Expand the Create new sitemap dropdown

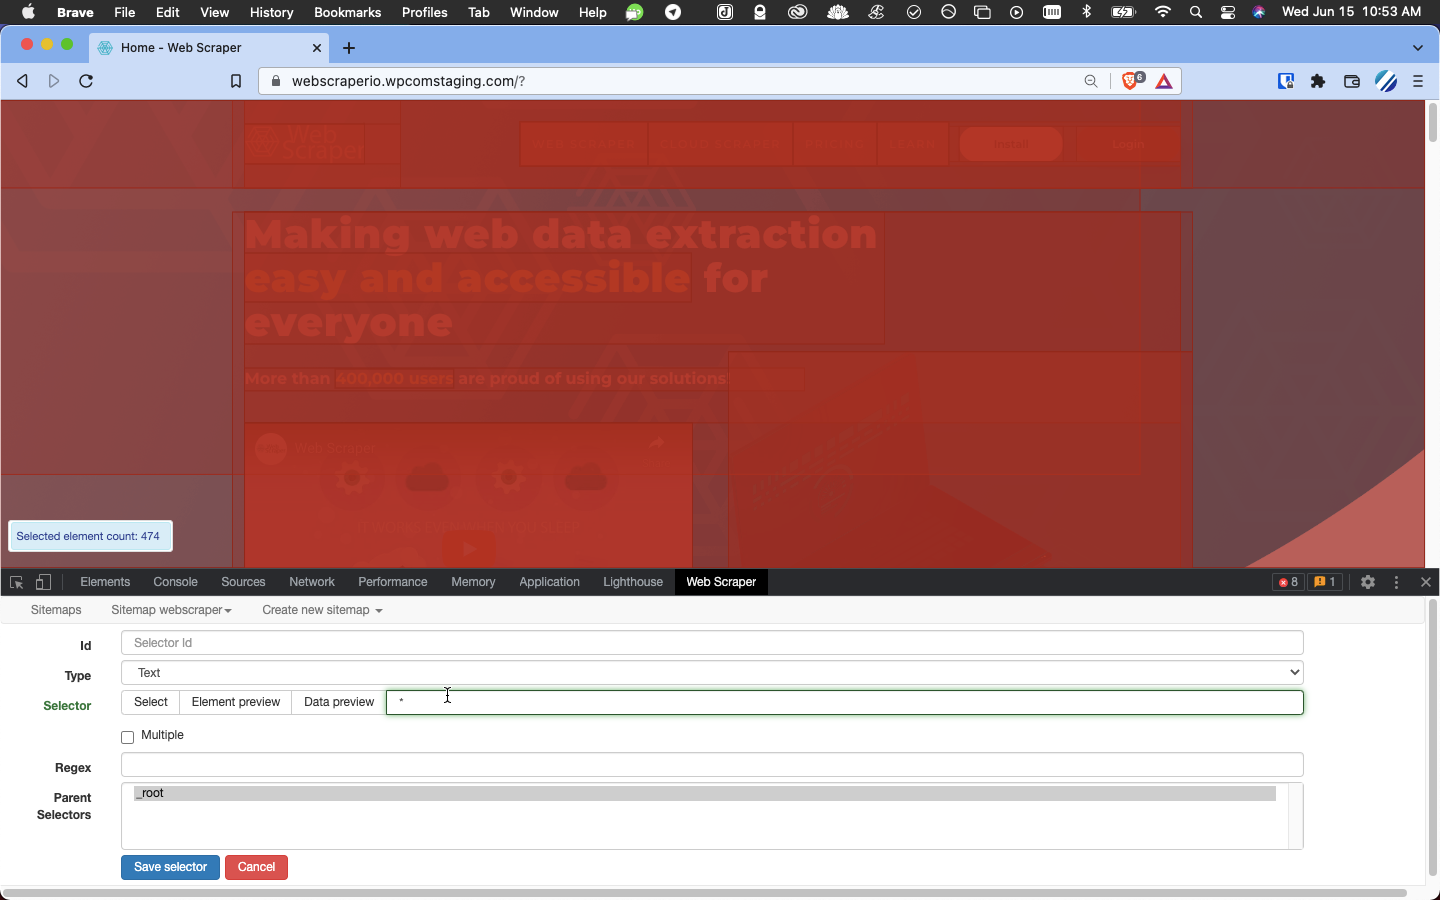322,610
